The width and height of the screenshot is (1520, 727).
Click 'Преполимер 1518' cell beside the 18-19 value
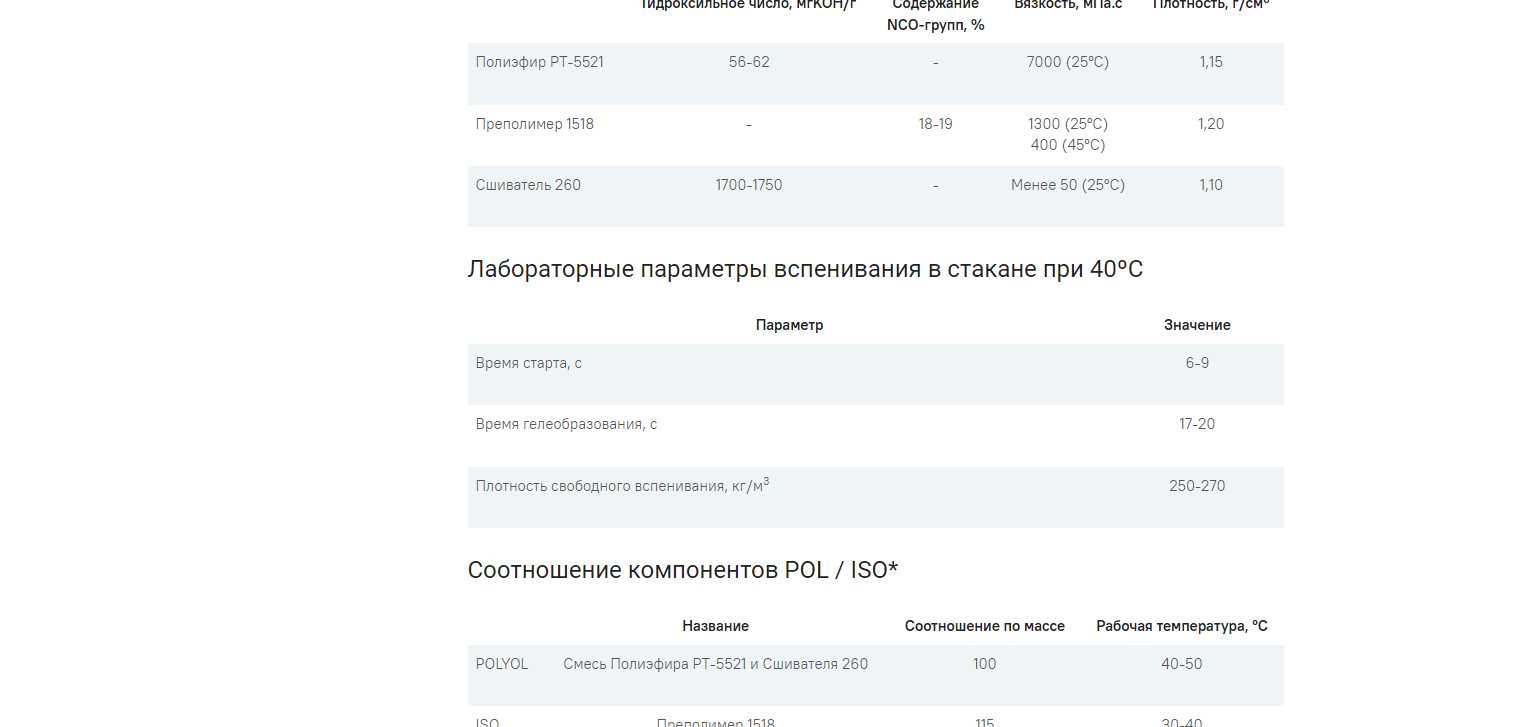535,124
